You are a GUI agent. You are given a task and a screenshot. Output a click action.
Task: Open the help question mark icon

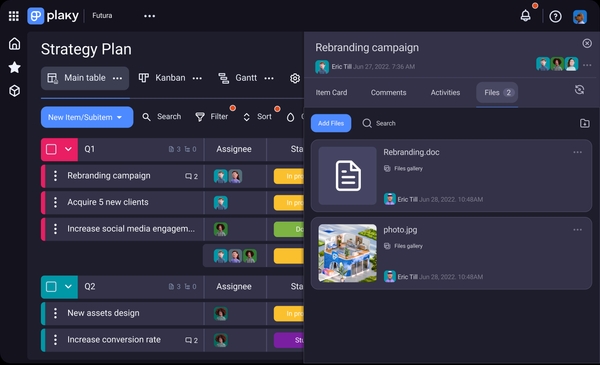(555, 16)
